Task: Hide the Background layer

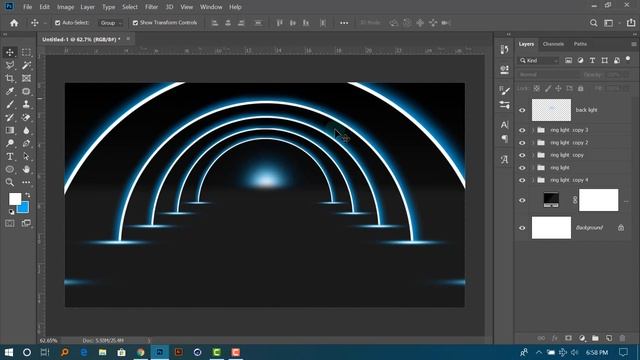Action: click(x=522, y=228)
